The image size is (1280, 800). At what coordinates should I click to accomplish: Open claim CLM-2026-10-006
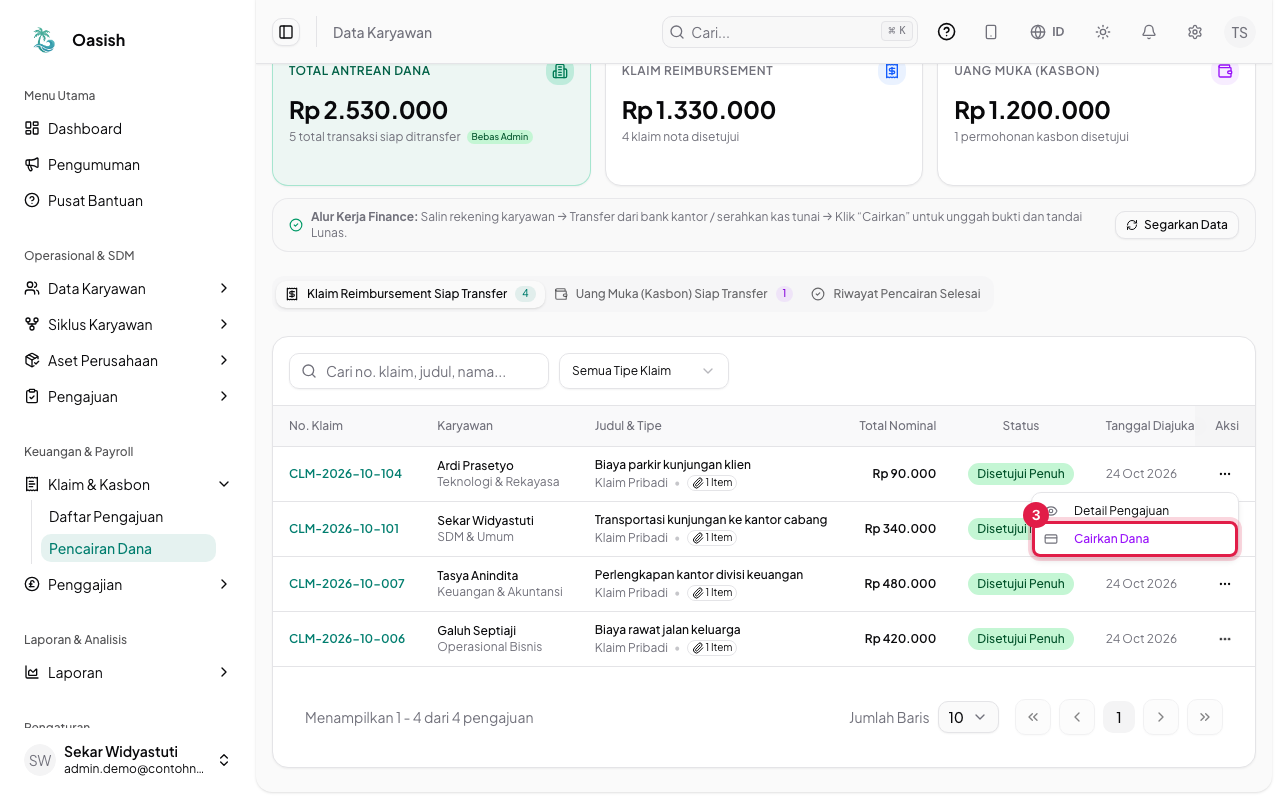(347, 639)
